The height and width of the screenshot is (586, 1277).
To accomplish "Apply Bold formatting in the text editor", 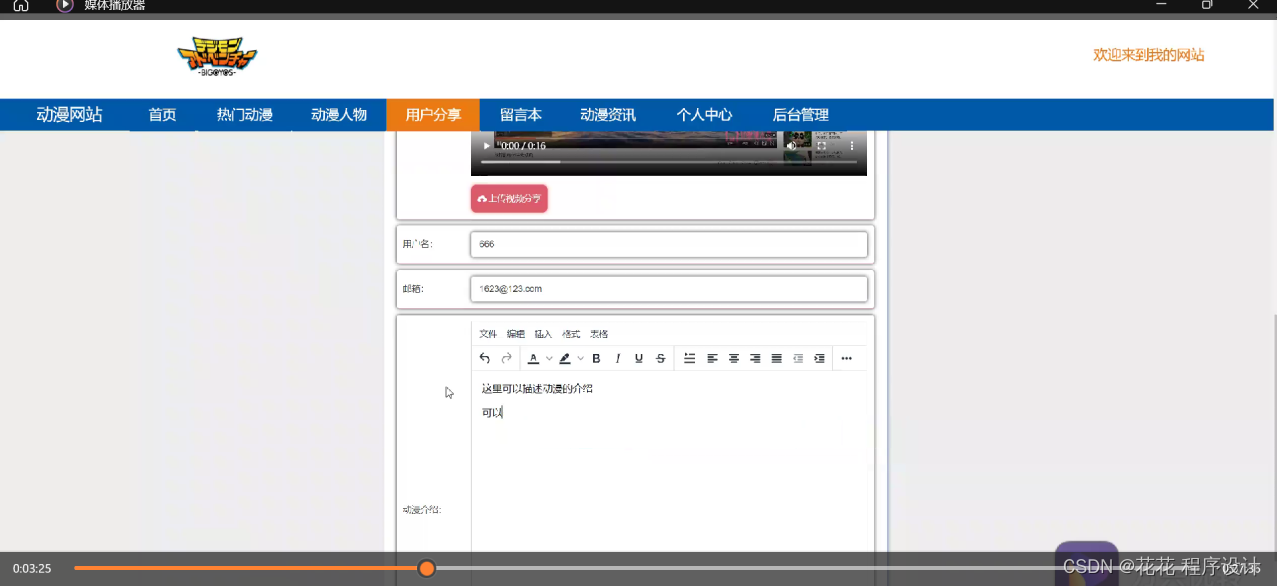I will 595,358.
